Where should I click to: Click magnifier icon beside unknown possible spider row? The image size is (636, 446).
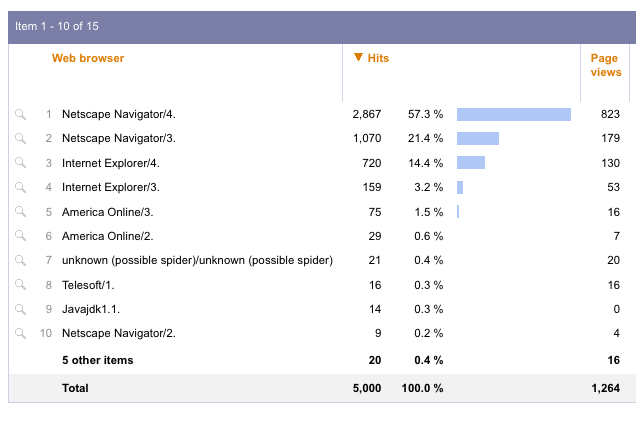tap(20, 261)
